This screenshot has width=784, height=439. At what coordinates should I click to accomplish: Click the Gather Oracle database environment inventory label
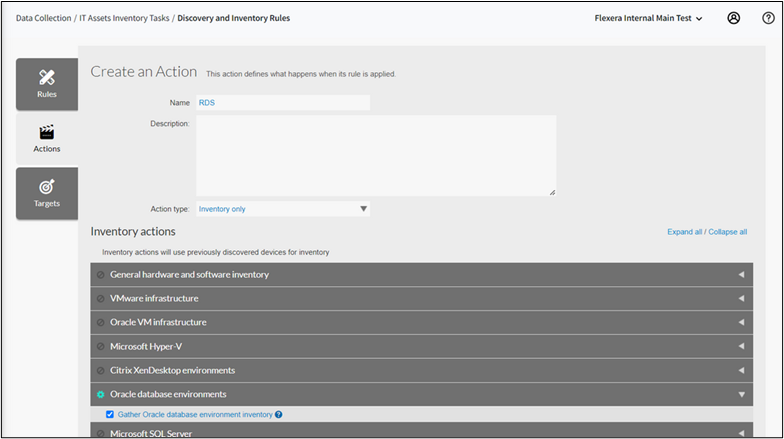click(x=195, y=414)
